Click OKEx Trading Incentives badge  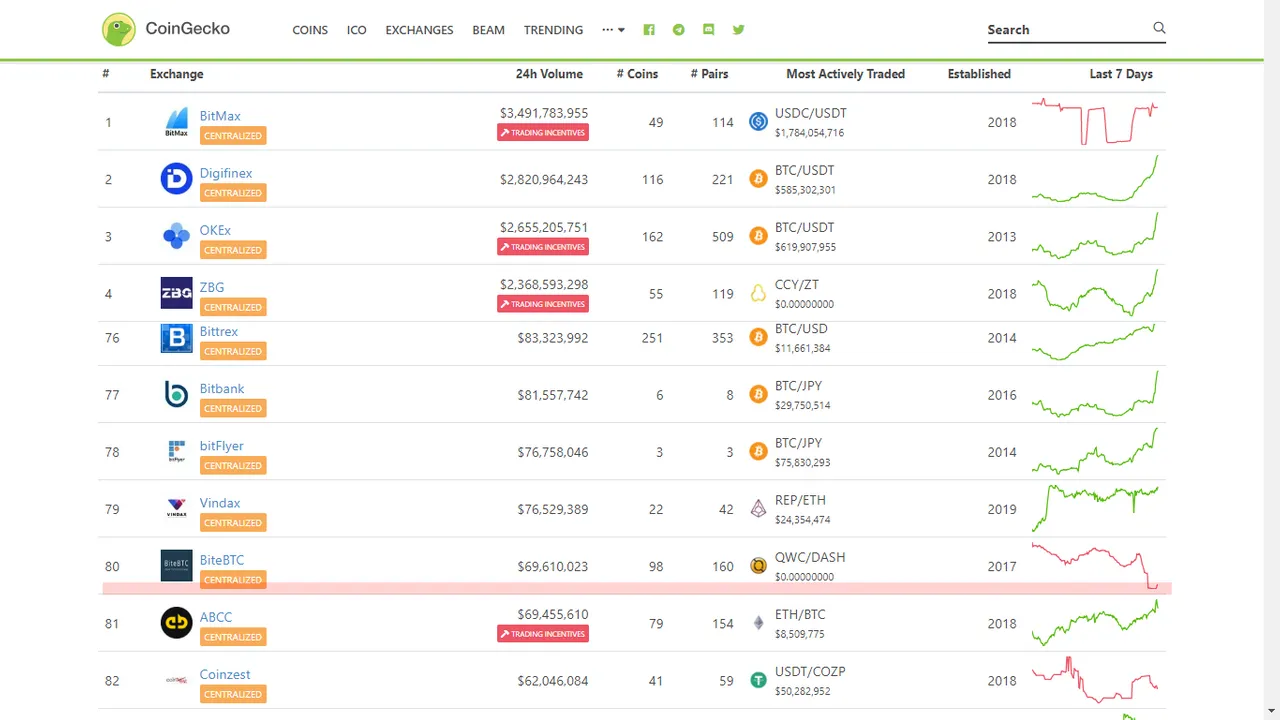pos(543,247)
